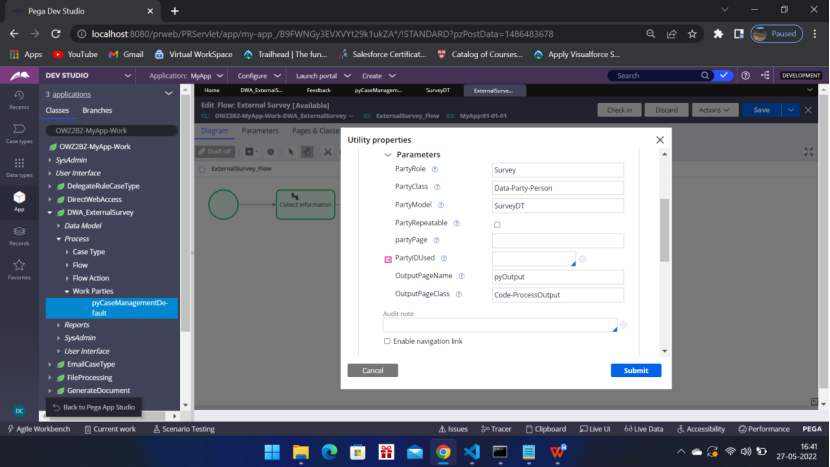Screen dimensions: 830x467
Task: Expand the applications list chevron
Action: click(x=168, y=94)
